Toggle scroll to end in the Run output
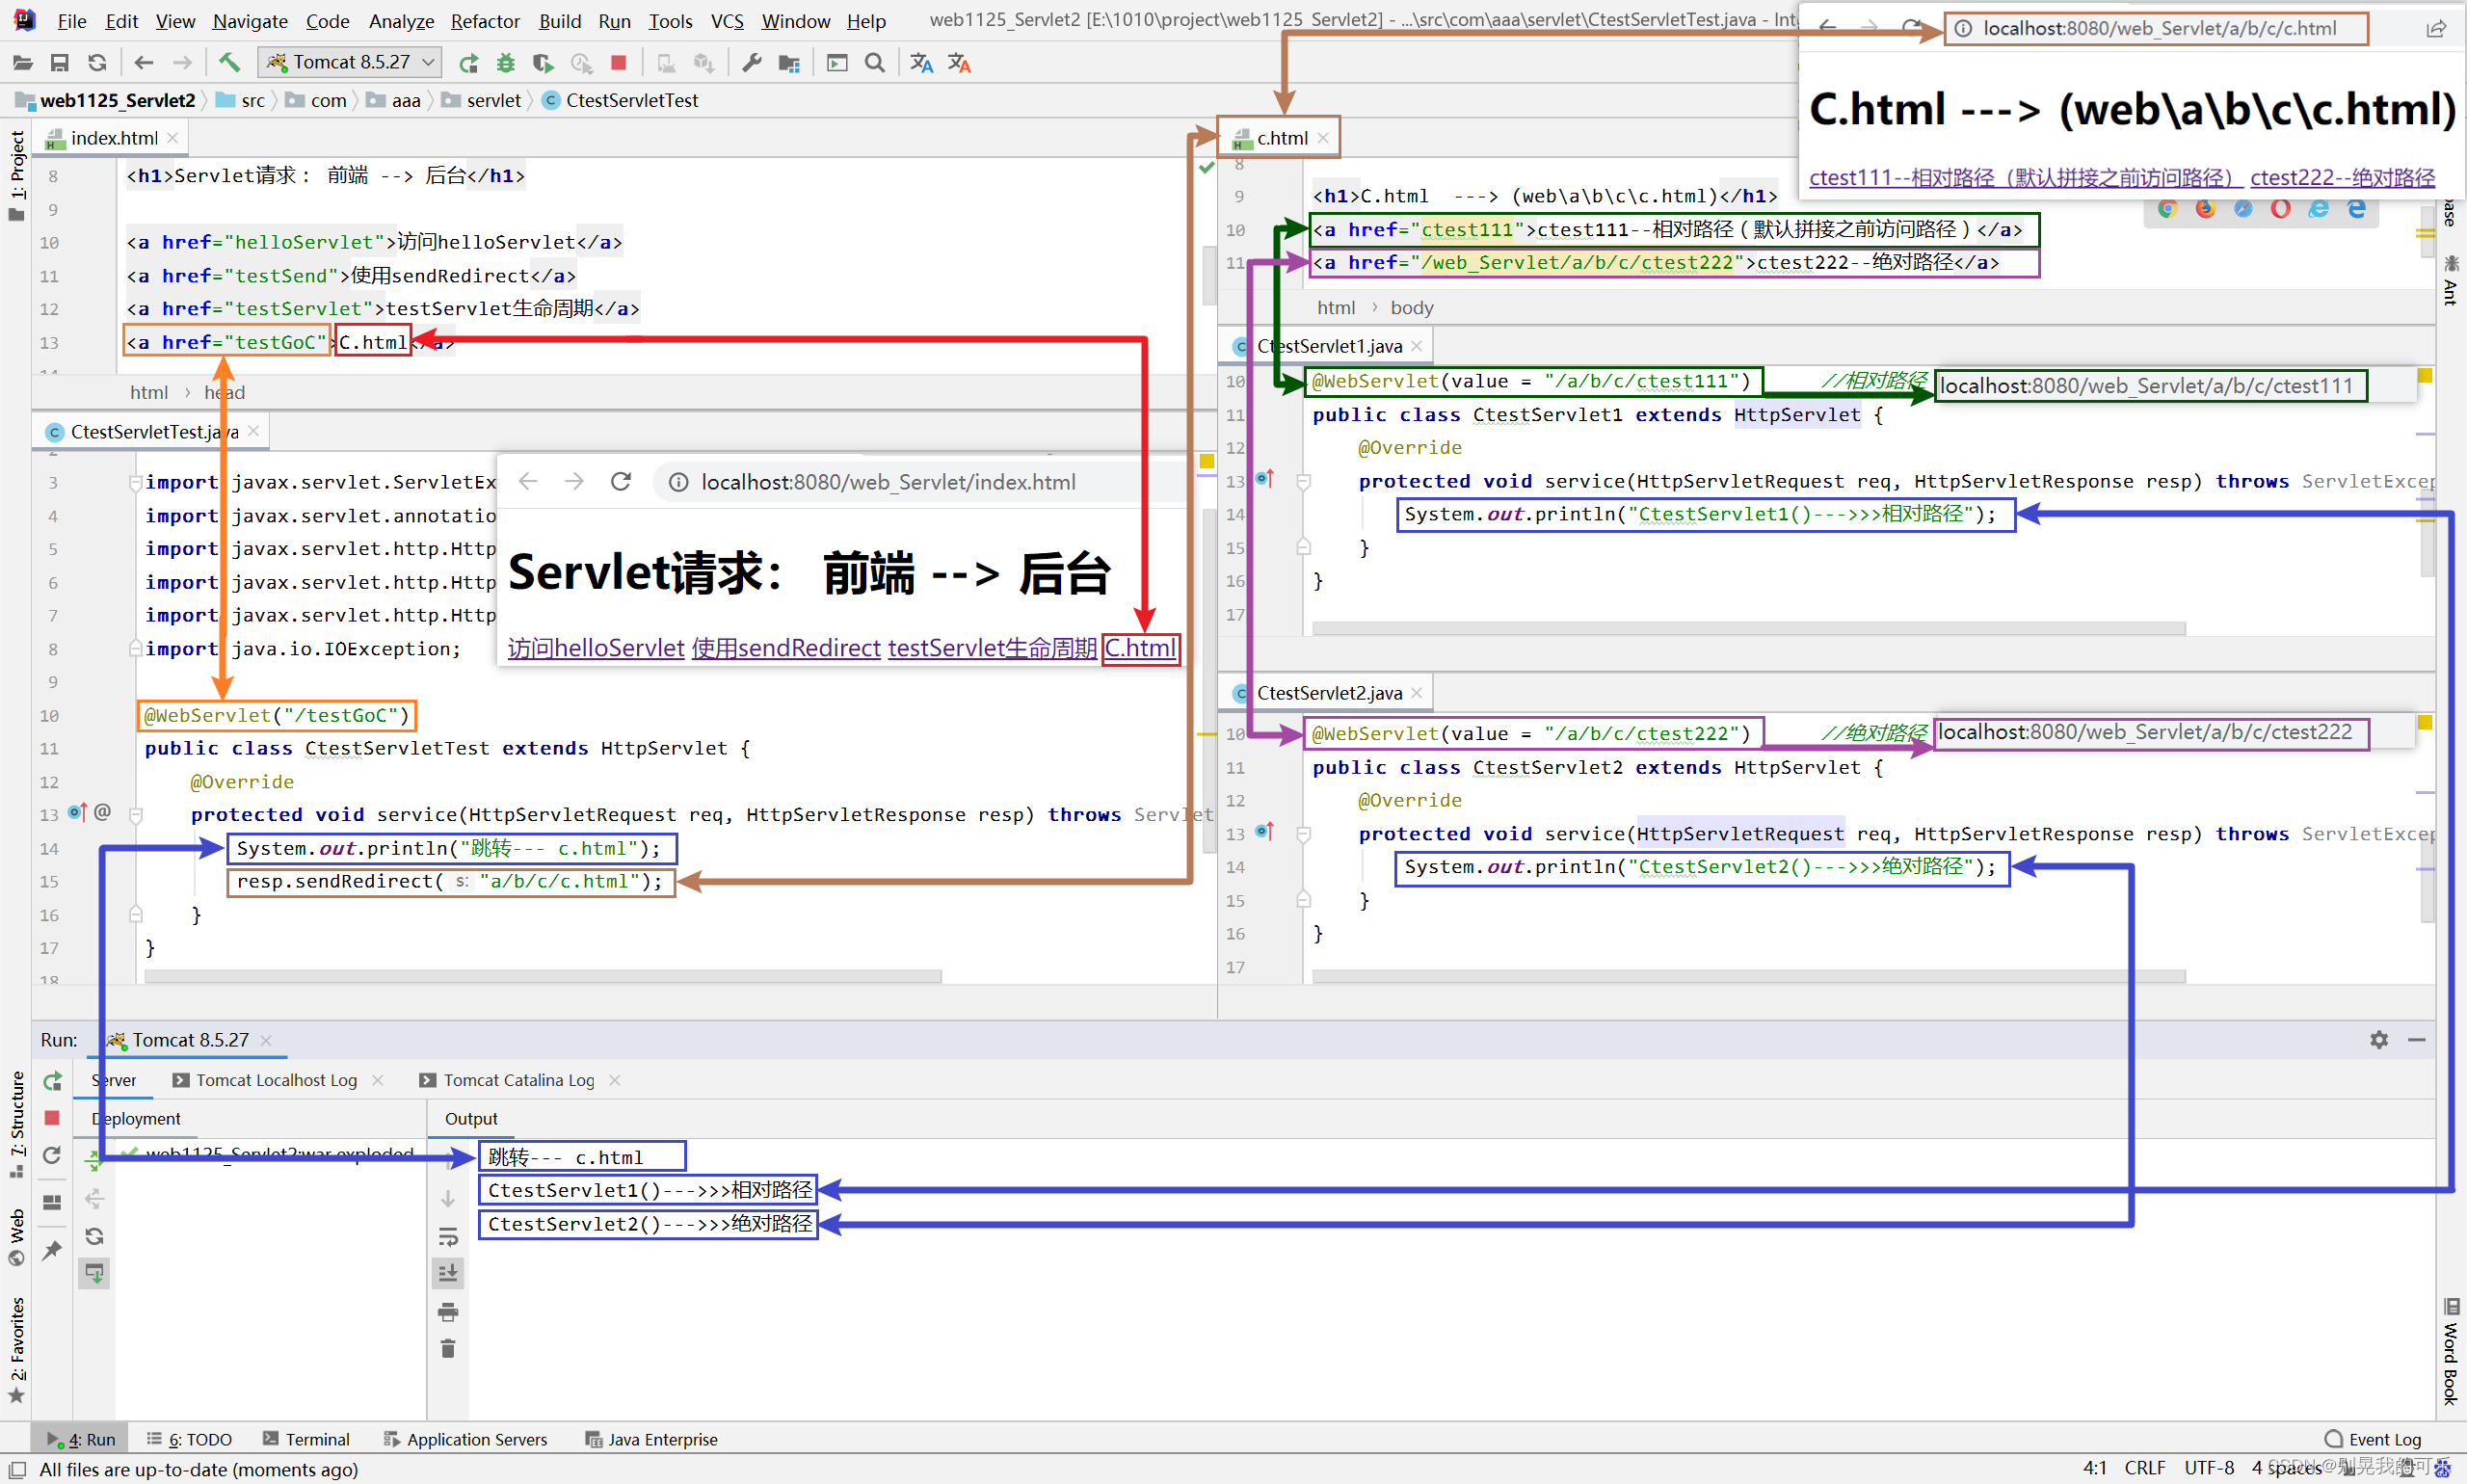Viewport: 2467px width, 1484px height. [x=448, y=1273]
